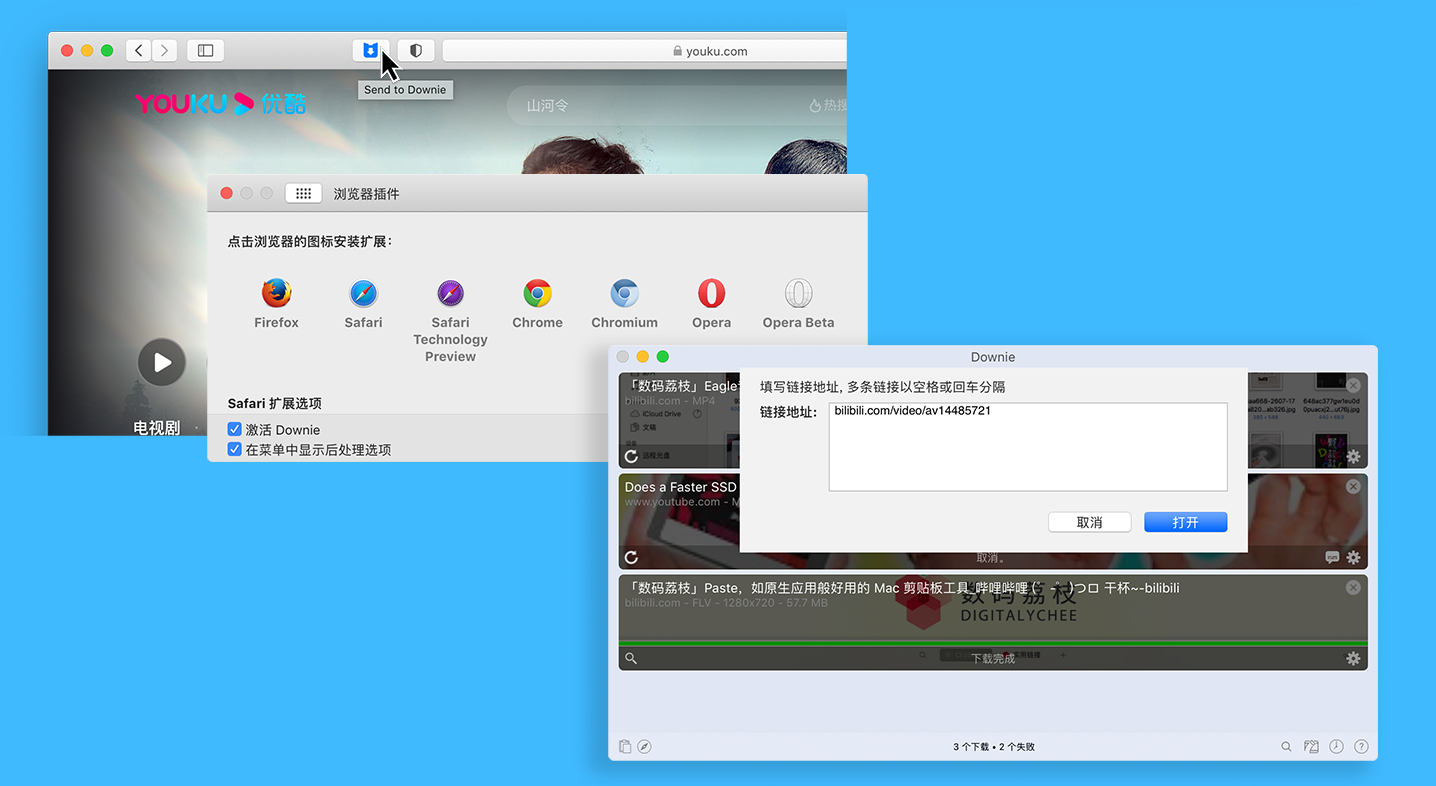Open settings gear for Faster SSD download
Screen dimensions: 1436x786
1353,557
